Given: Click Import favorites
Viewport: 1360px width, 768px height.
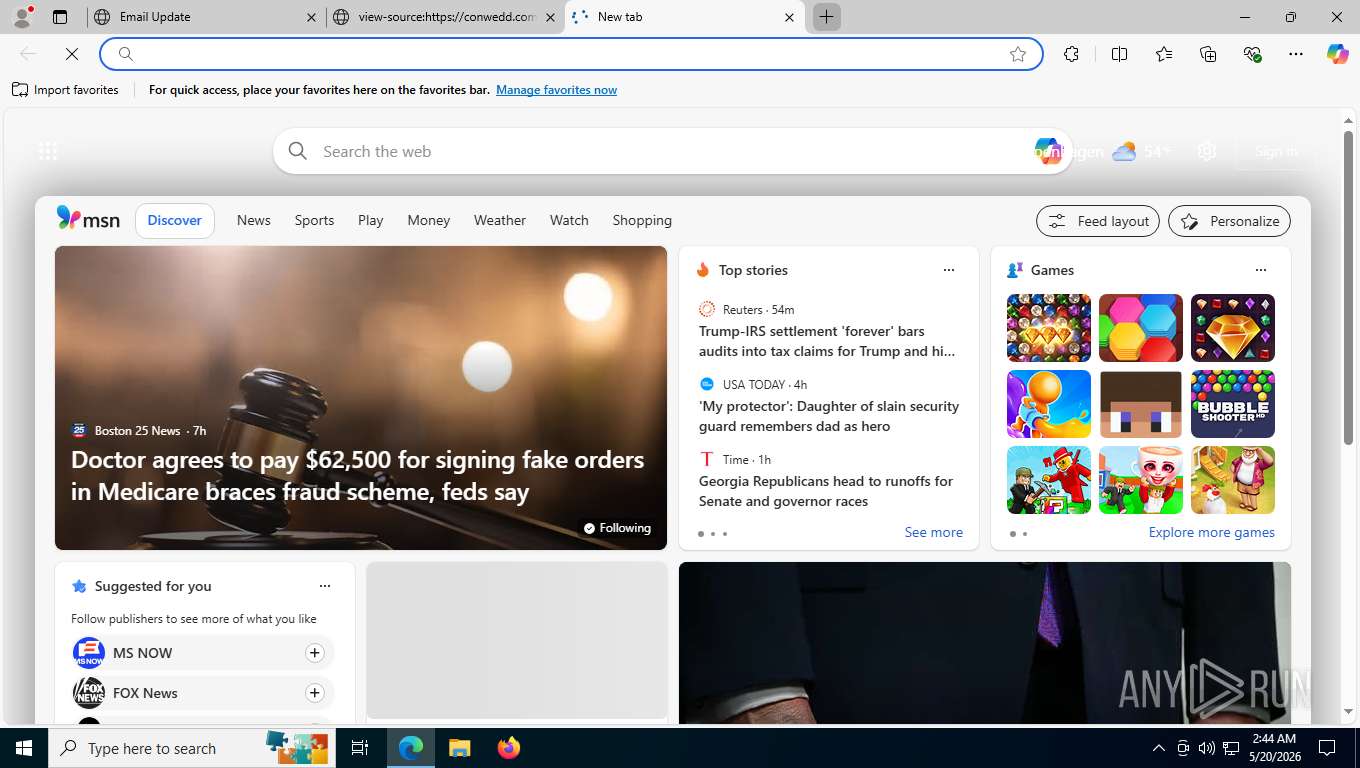Looking at the screenshot, I should 65,90.
